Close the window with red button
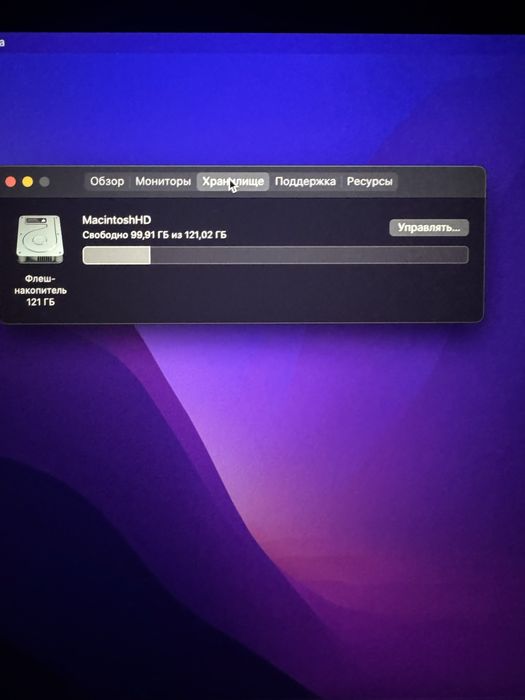Screen dimensions: 525x700 tap(11, 182)
